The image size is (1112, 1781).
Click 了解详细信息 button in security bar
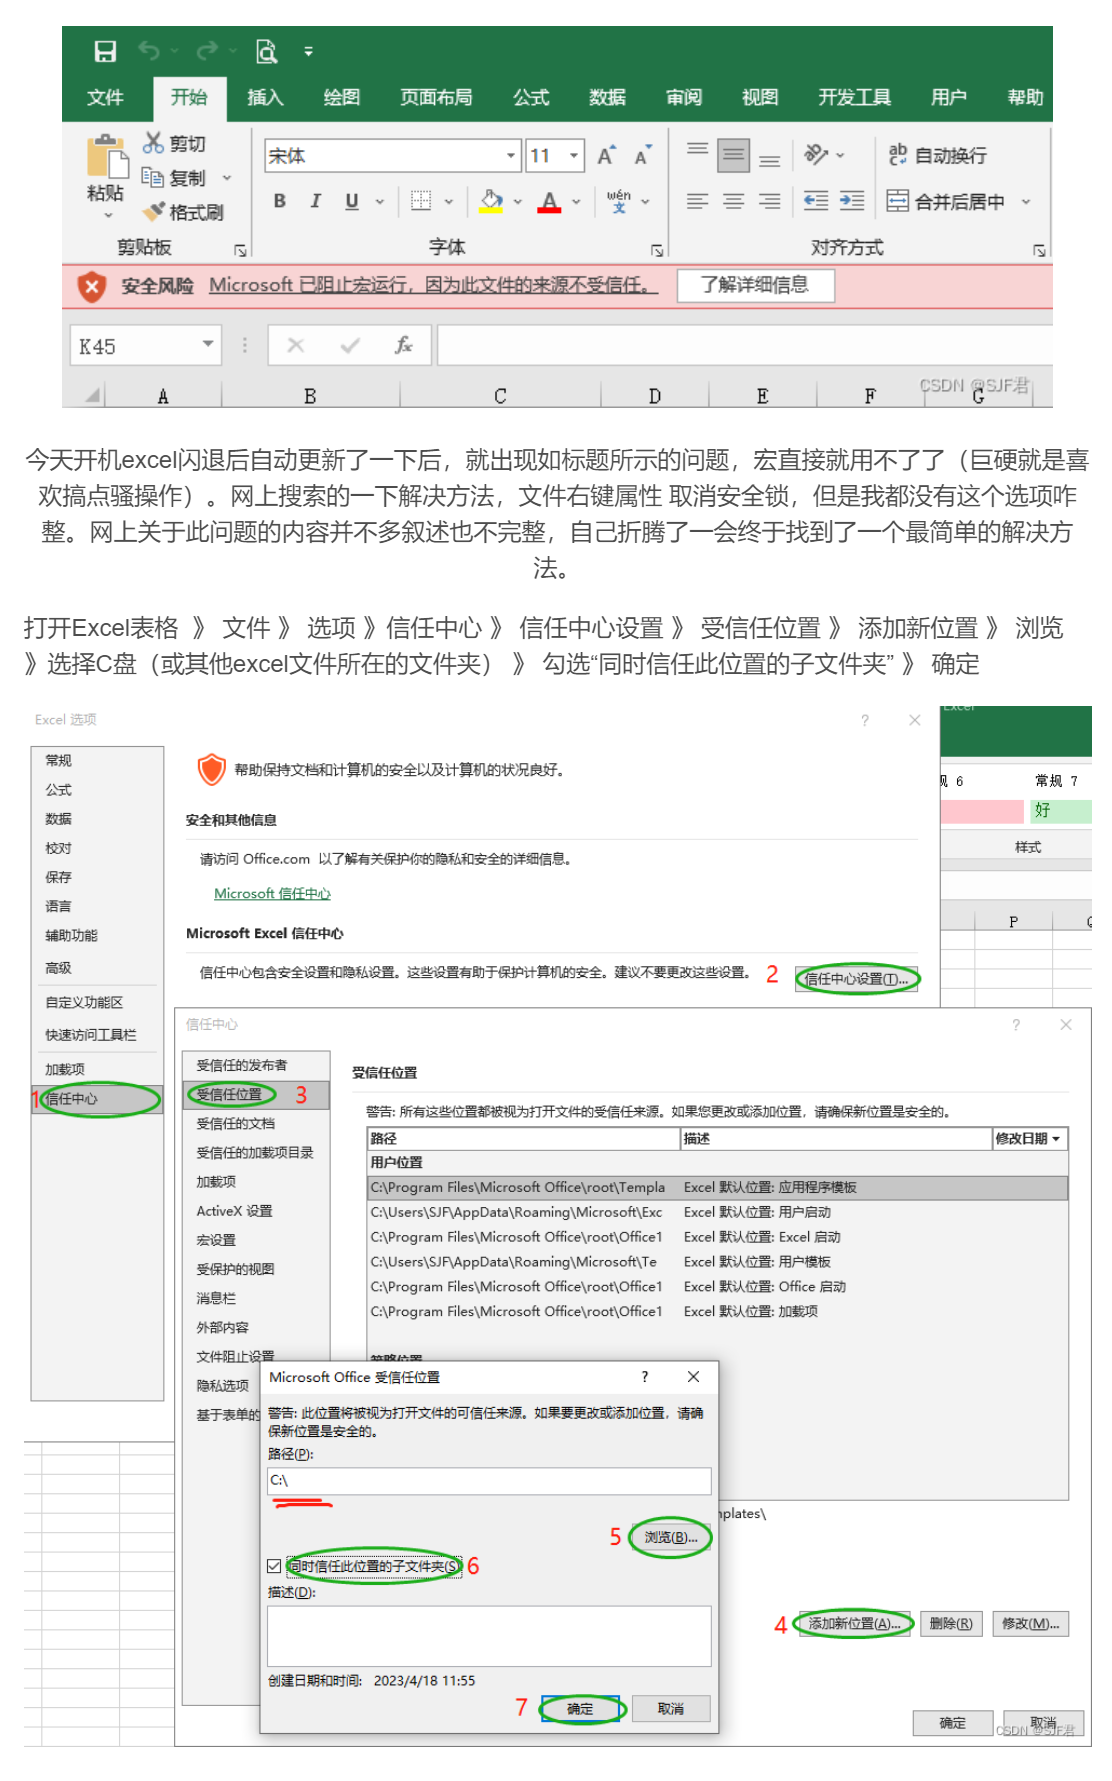click(x=755, y=285)
